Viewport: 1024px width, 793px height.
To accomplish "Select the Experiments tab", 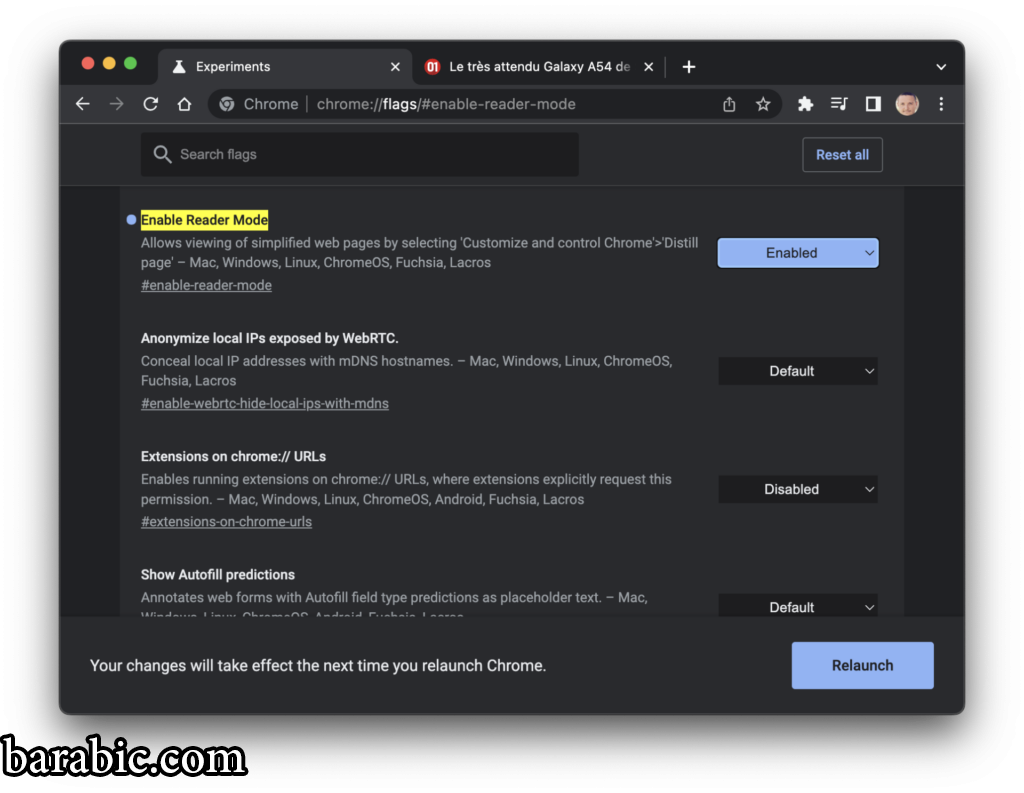I will tap(282, 67).
